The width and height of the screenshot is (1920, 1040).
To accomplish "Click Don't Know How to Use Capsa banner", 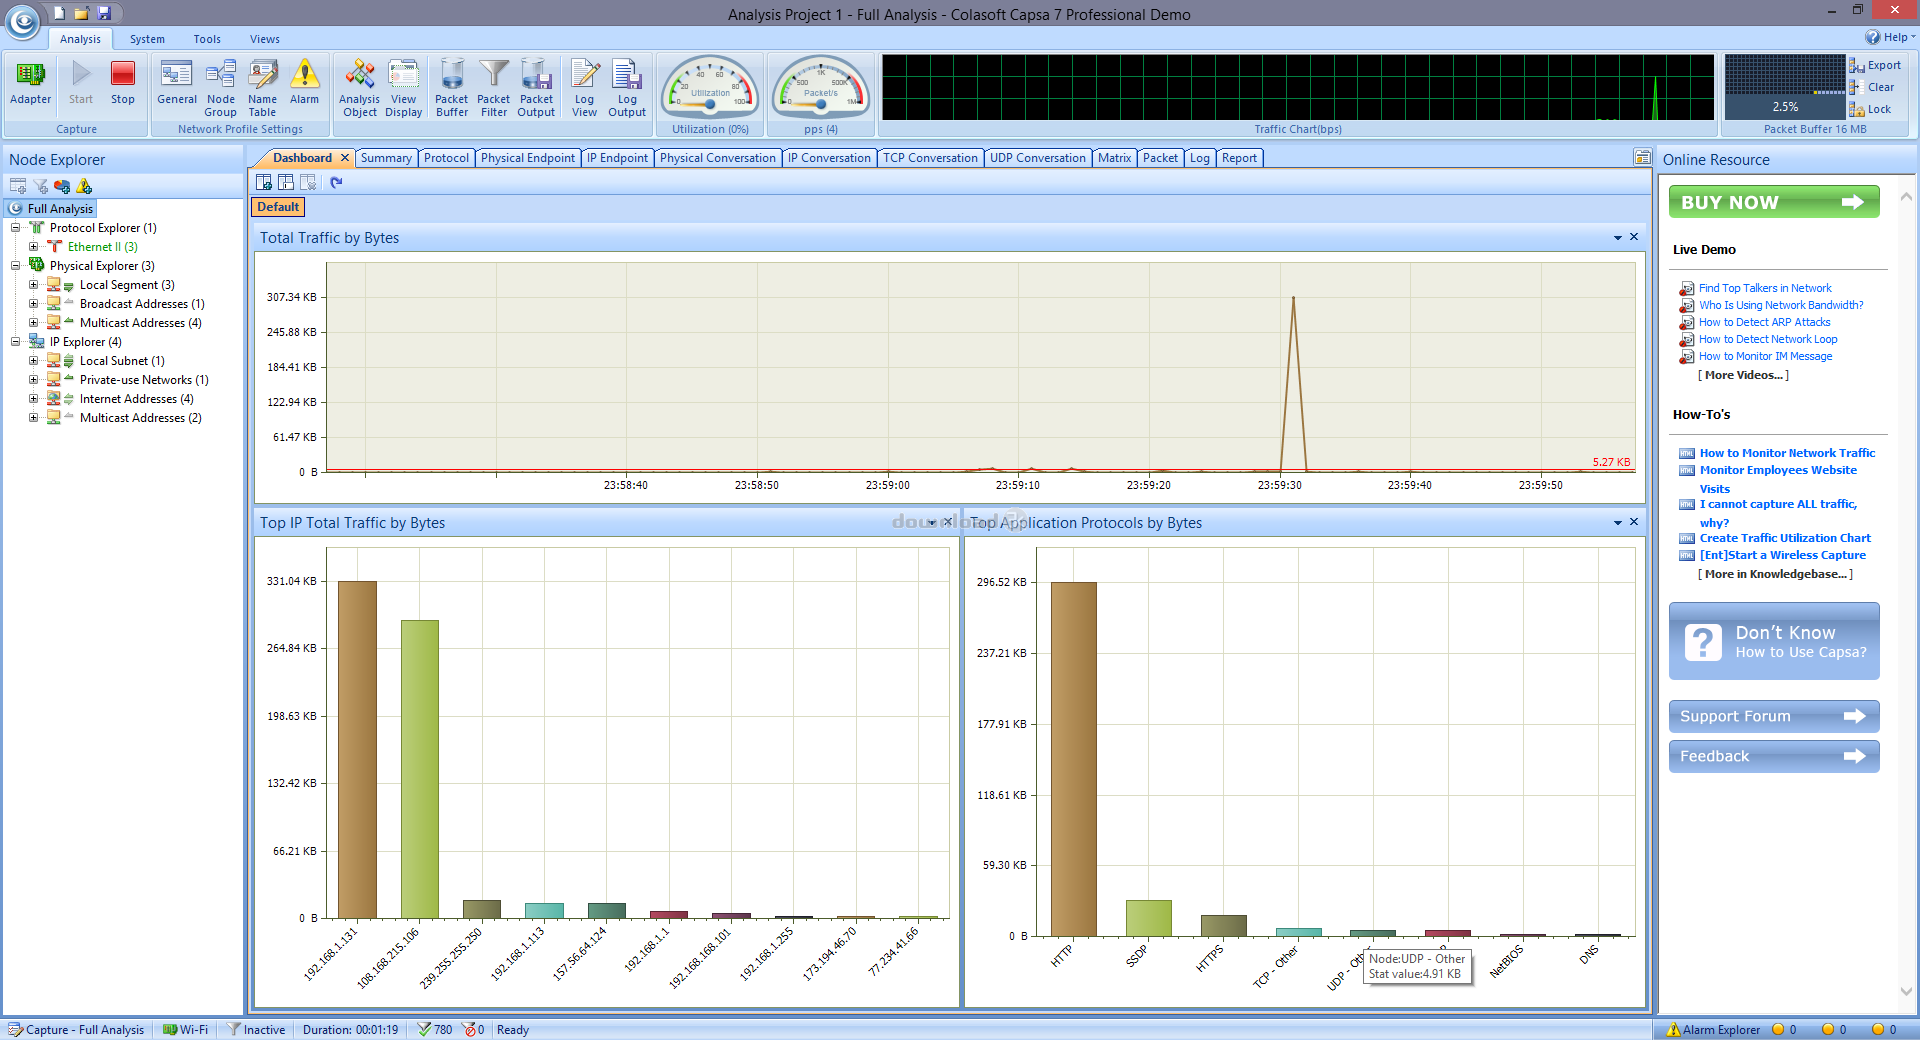I will 1773,641.
